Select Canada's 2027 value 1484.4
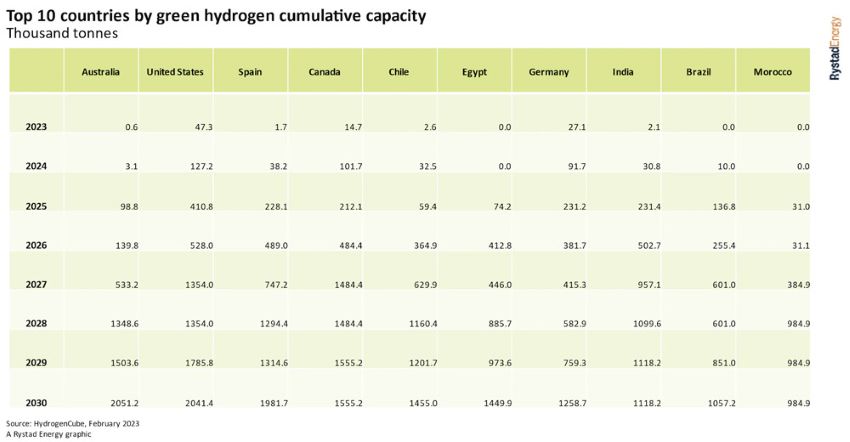The width and height of the screenshot is (850, 442). click(x=348, y=284)
